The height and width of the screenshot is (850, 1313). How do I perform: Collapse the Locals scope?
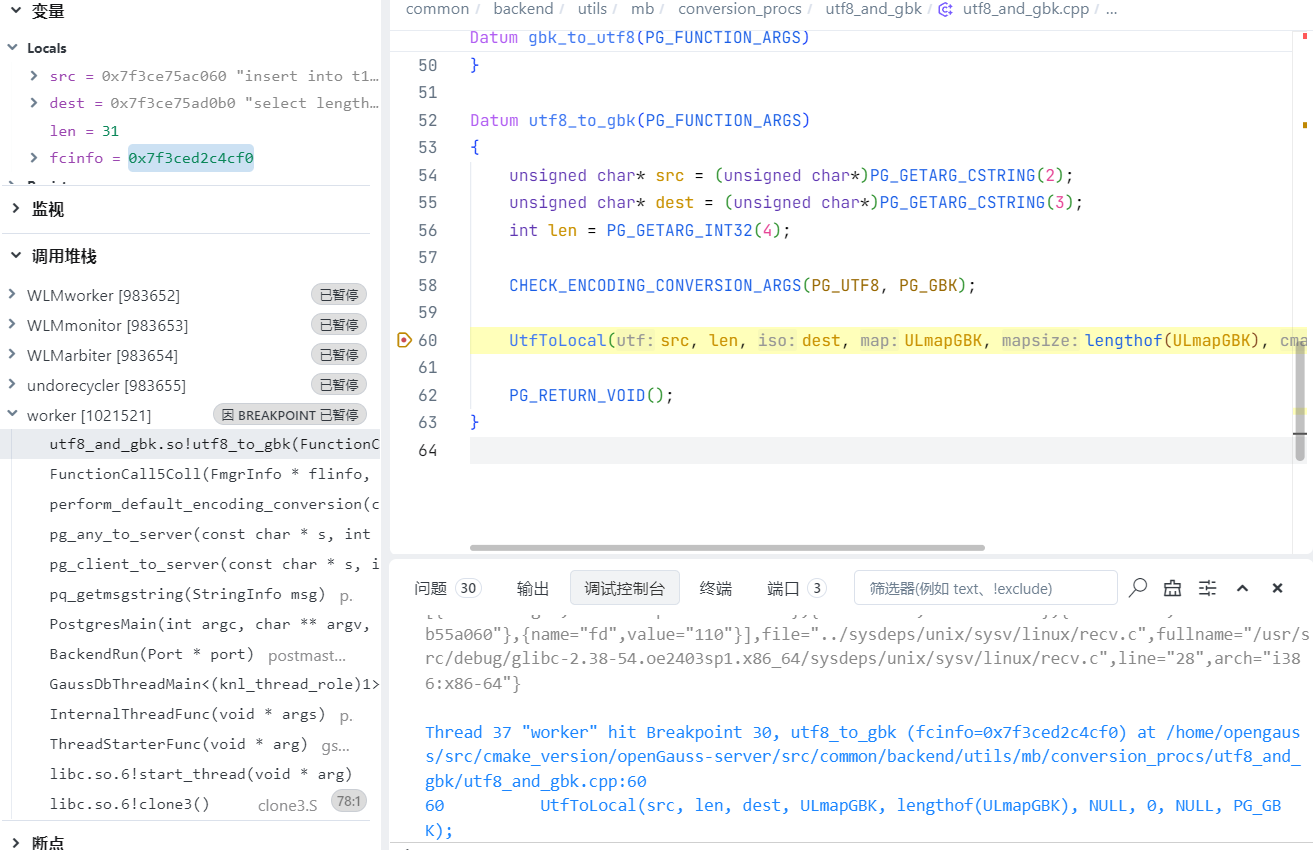(x=13, y=48)
